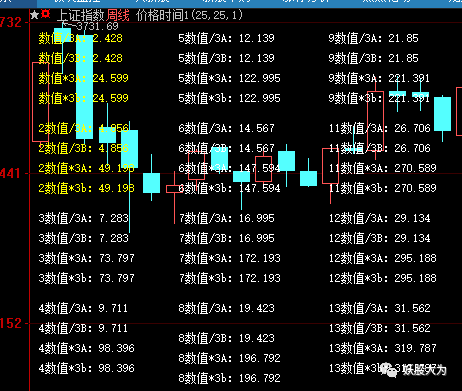The width and height of the screenshot is (462, 391).
Task: Select the 2数值/3B: 4.856 line
Action: (x=84, y=148)
